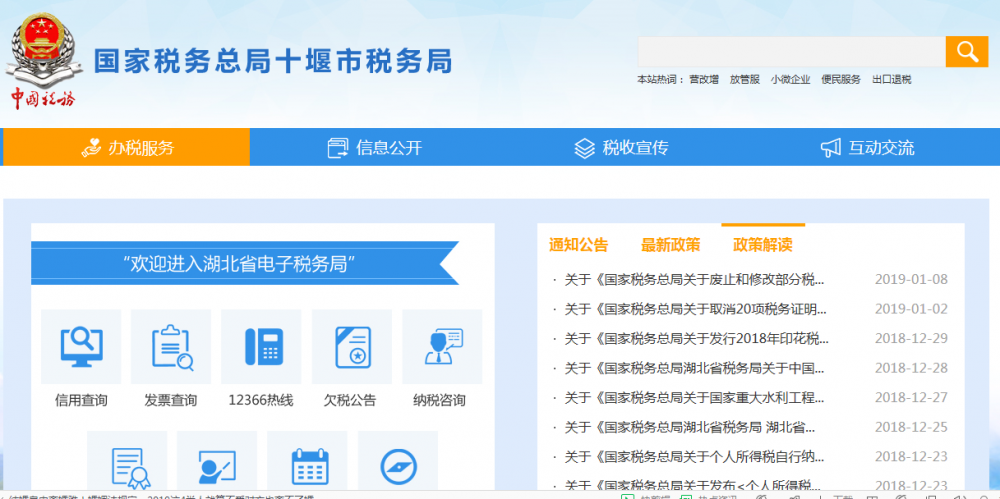Click the 出口退税 hot keyword link
The height and width of the screenshot is (499, 1000).
(x=892, y=80)
